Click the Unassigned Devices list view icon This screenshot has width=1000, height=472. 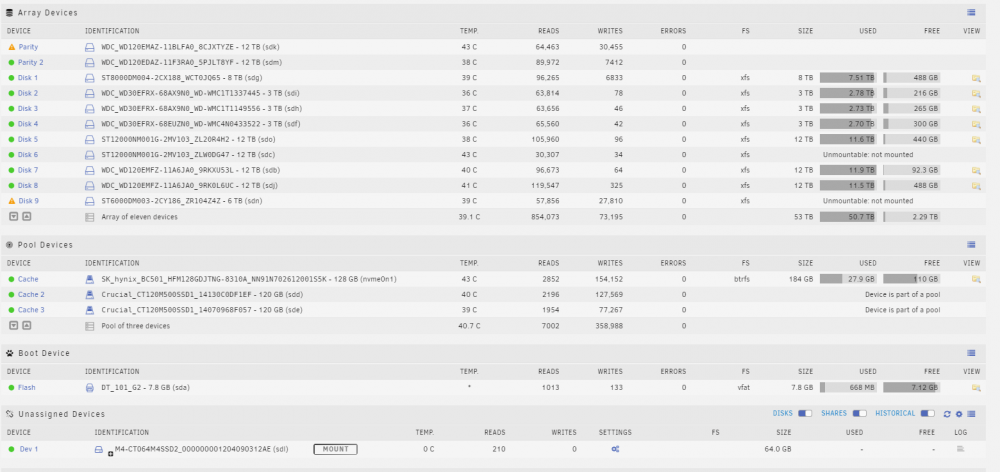[x=969, y=414]
